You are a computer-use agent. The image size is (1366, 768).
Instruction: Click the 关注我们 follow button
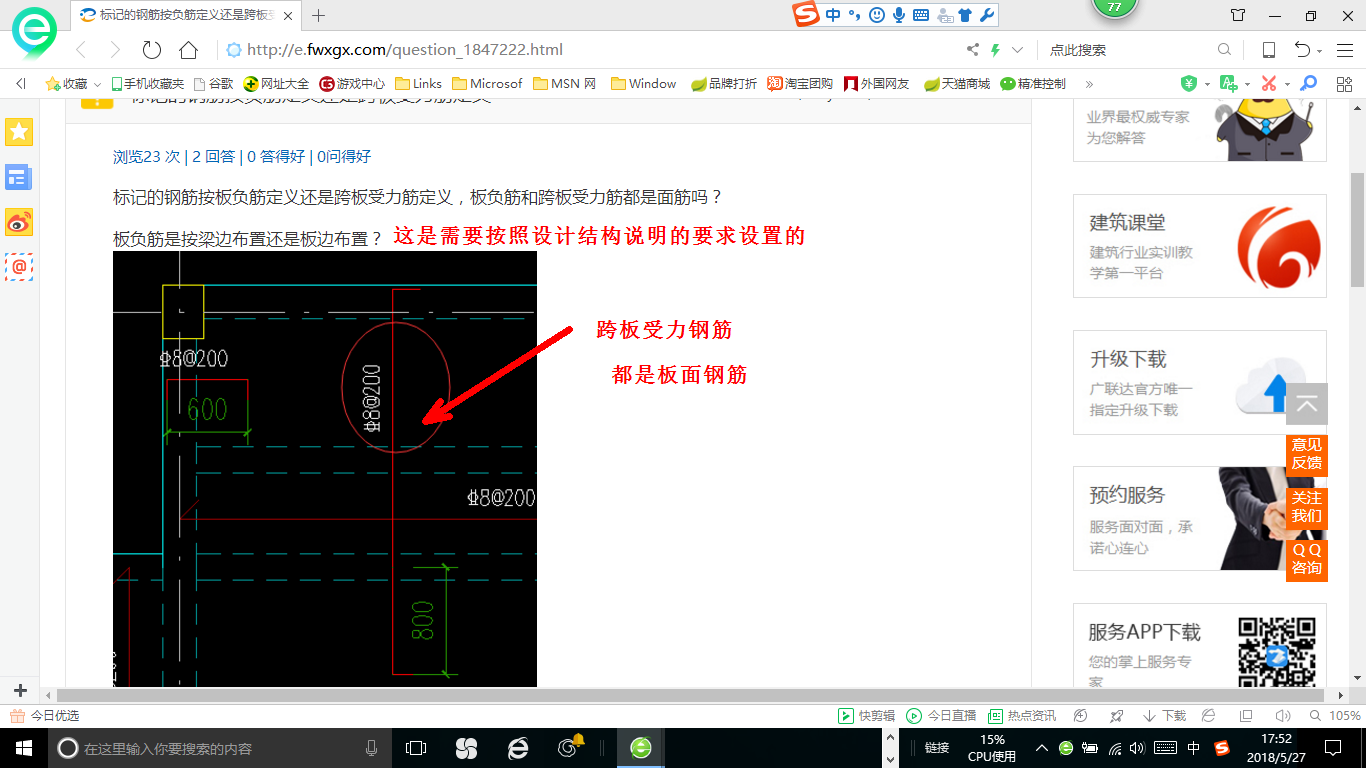(x=1307, y=507)
